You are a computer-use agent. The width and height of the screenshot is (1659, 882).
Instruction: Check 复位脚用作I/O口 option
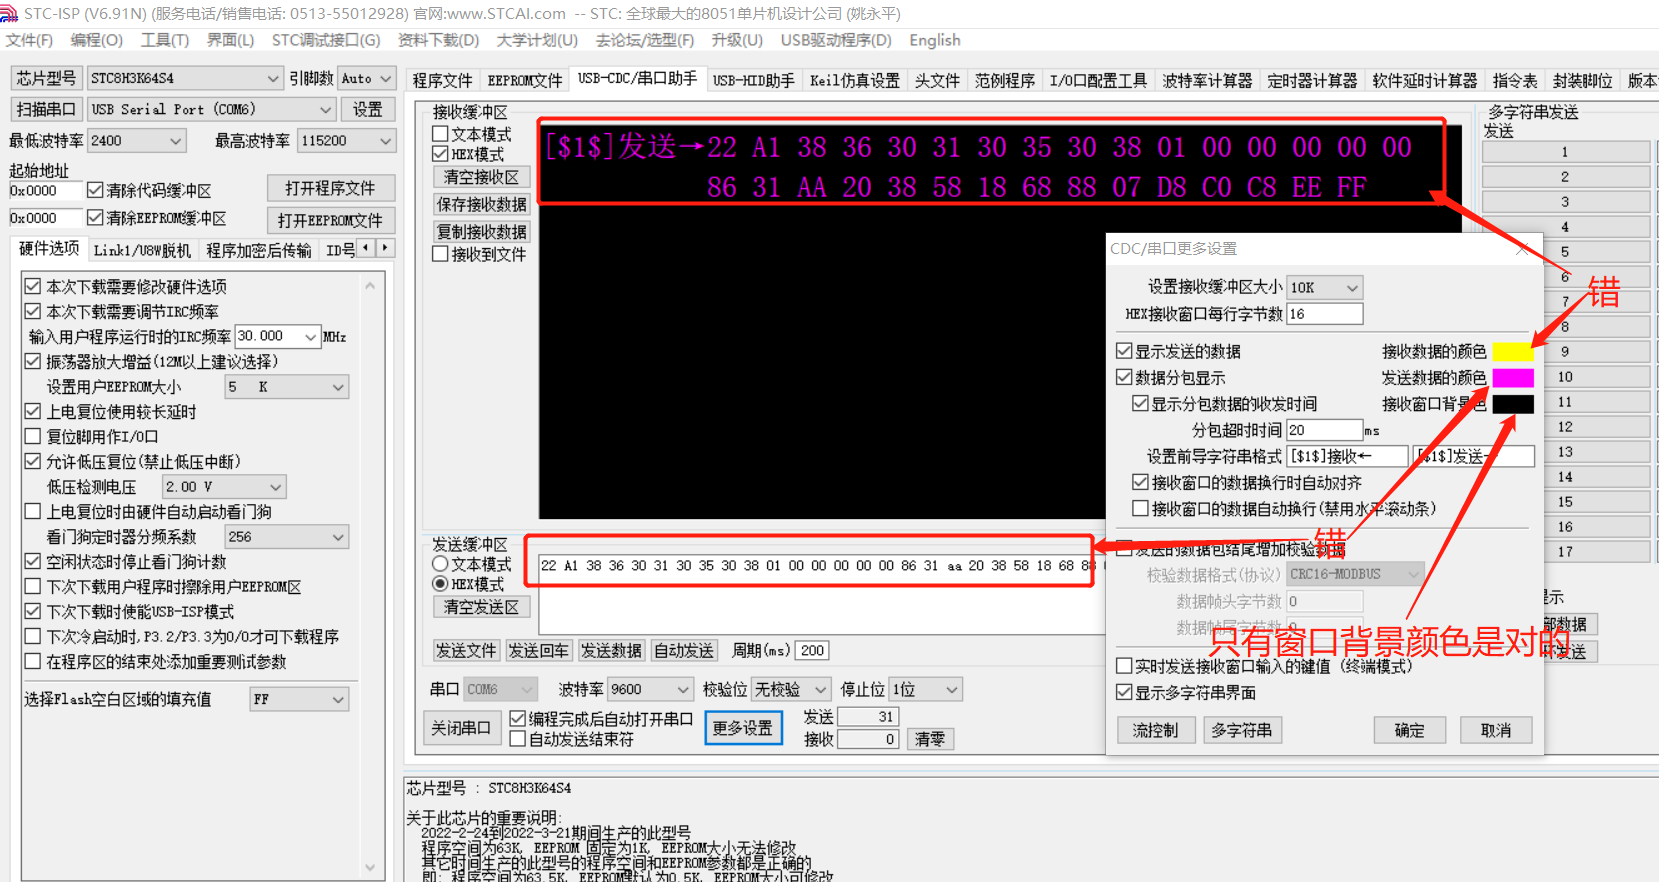pyautogui.click(x=33, y=436)
